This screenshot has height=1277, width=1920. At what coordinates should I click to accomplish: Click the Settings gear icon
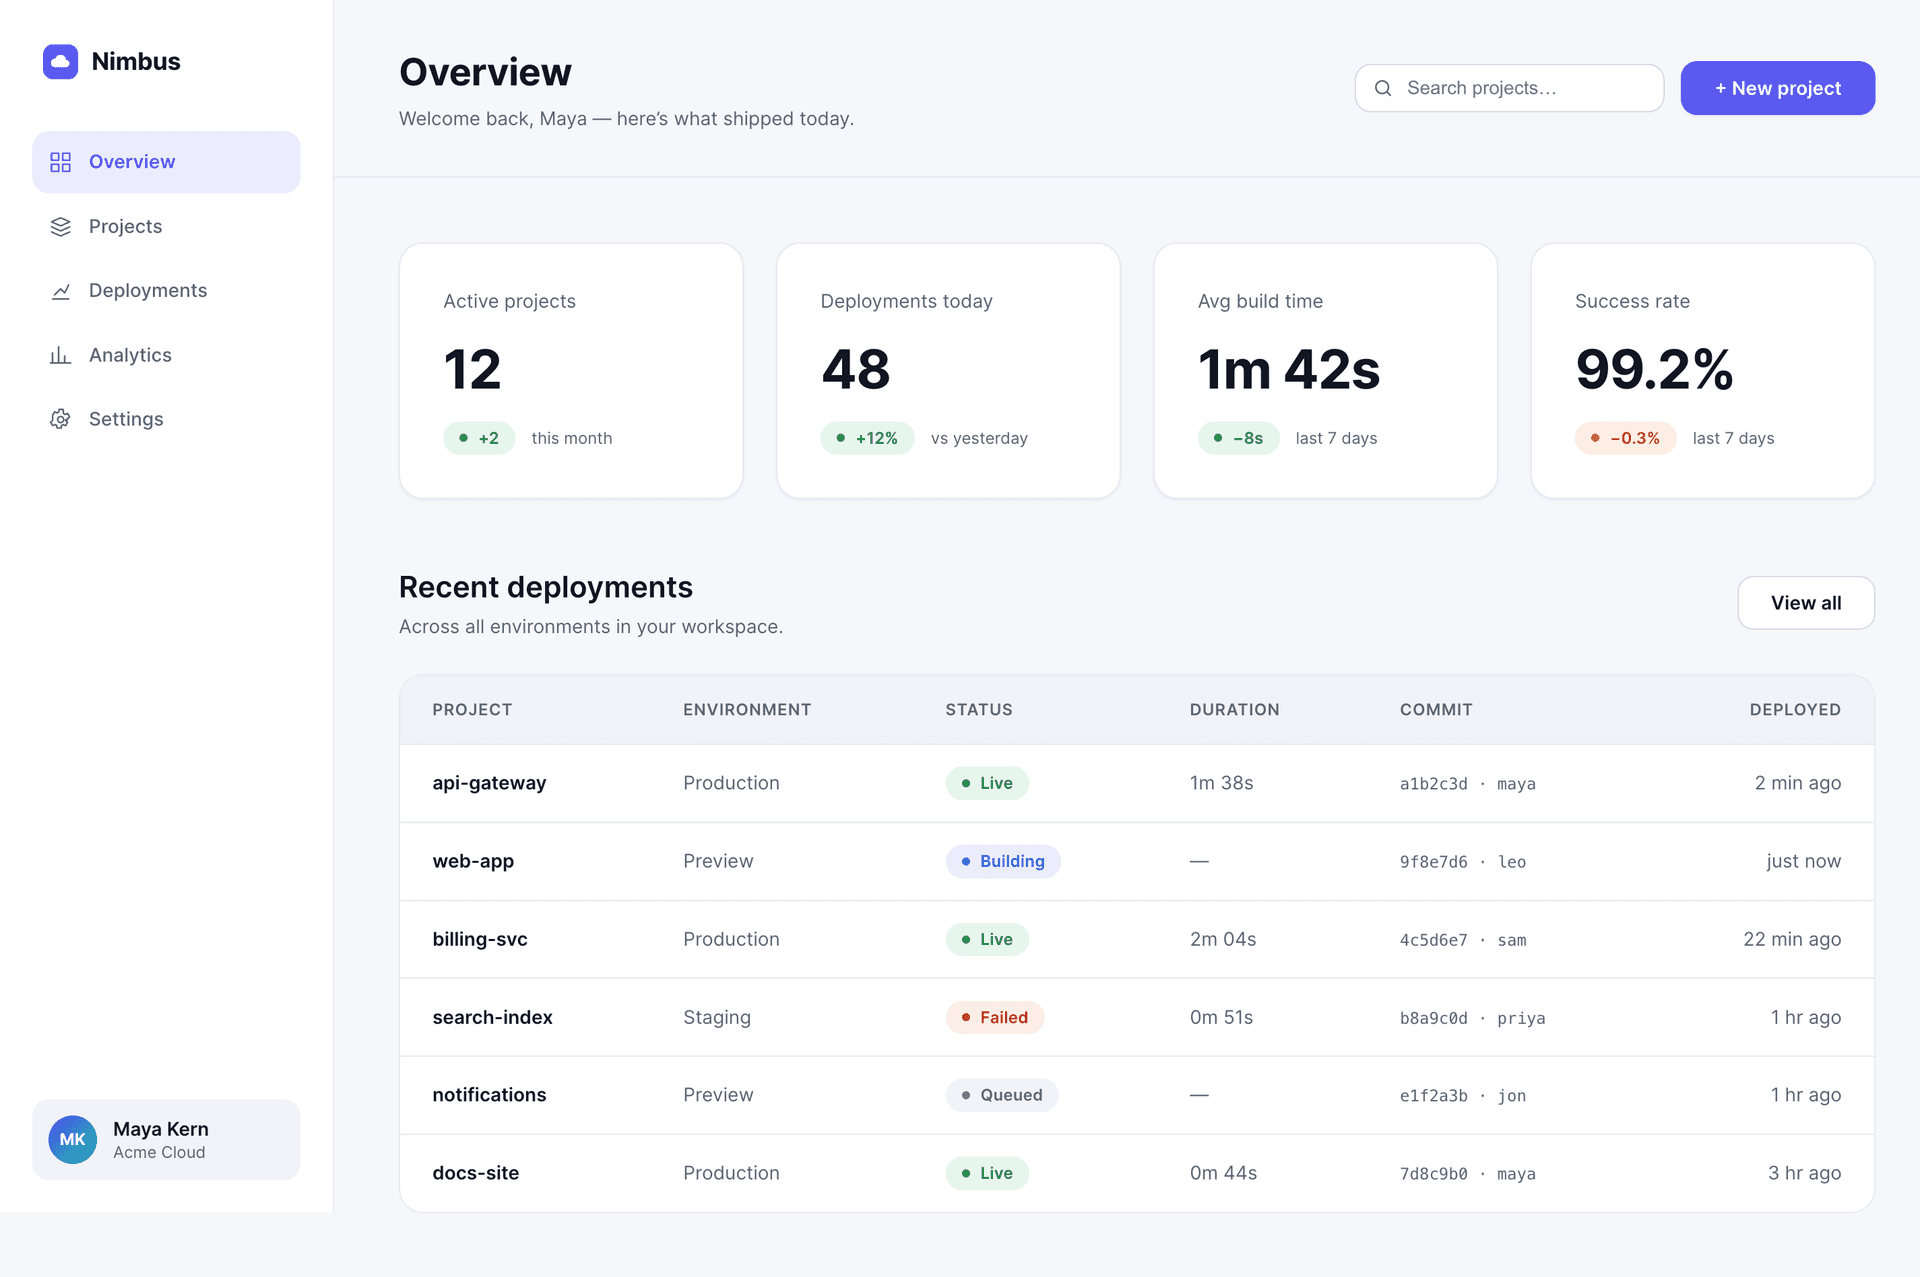[x=61, y=419]
